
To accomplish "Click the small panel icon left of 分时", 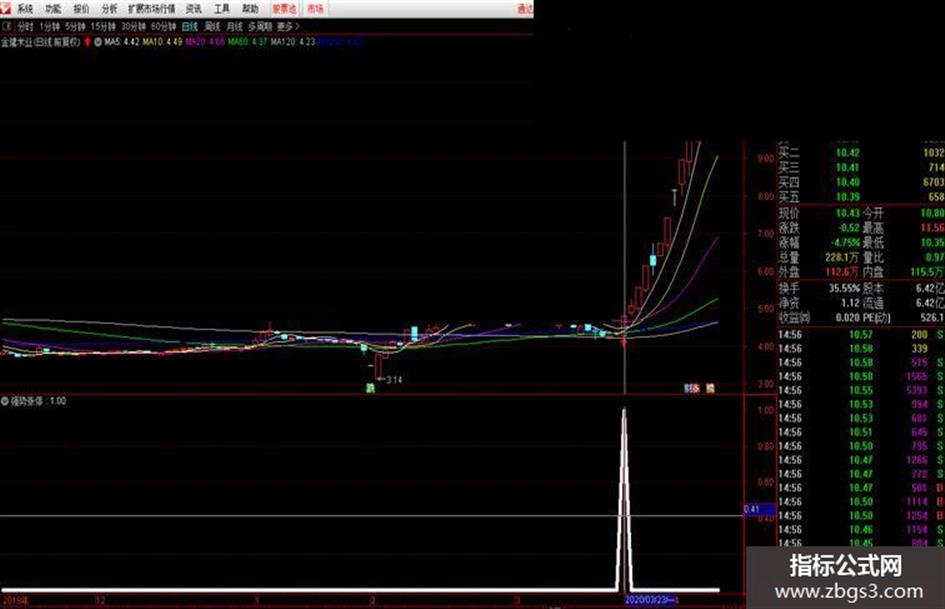I will (x=7, y=27).
